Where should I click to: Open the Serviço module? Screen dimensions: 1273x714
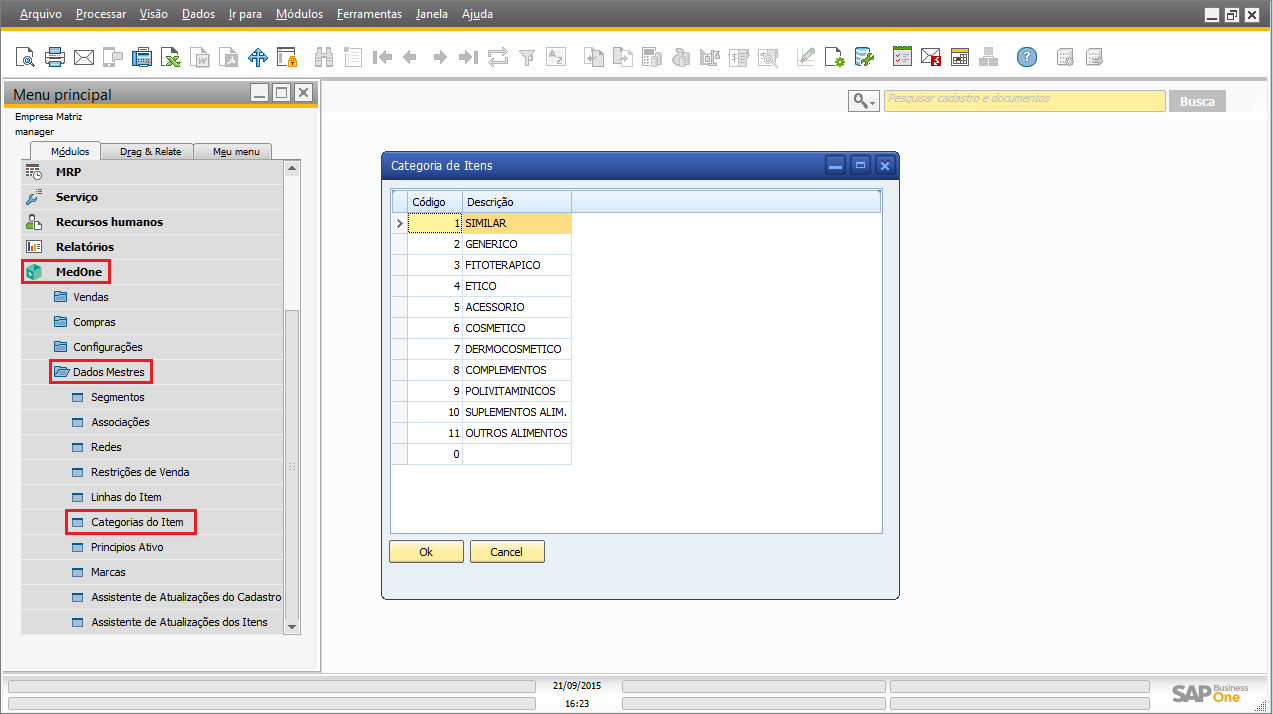(x=153, y=197)
